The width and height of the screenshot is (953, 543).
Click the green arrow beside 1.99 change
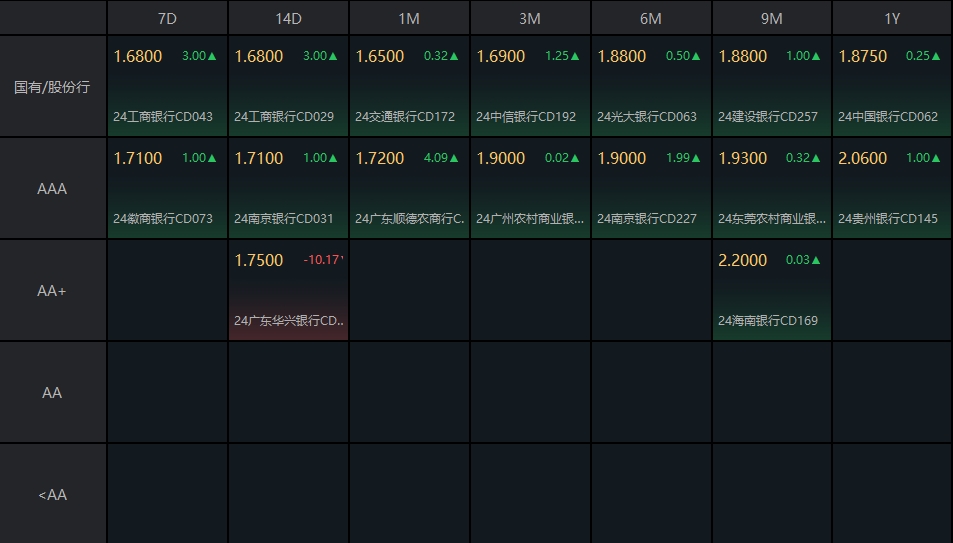point(697,158)
